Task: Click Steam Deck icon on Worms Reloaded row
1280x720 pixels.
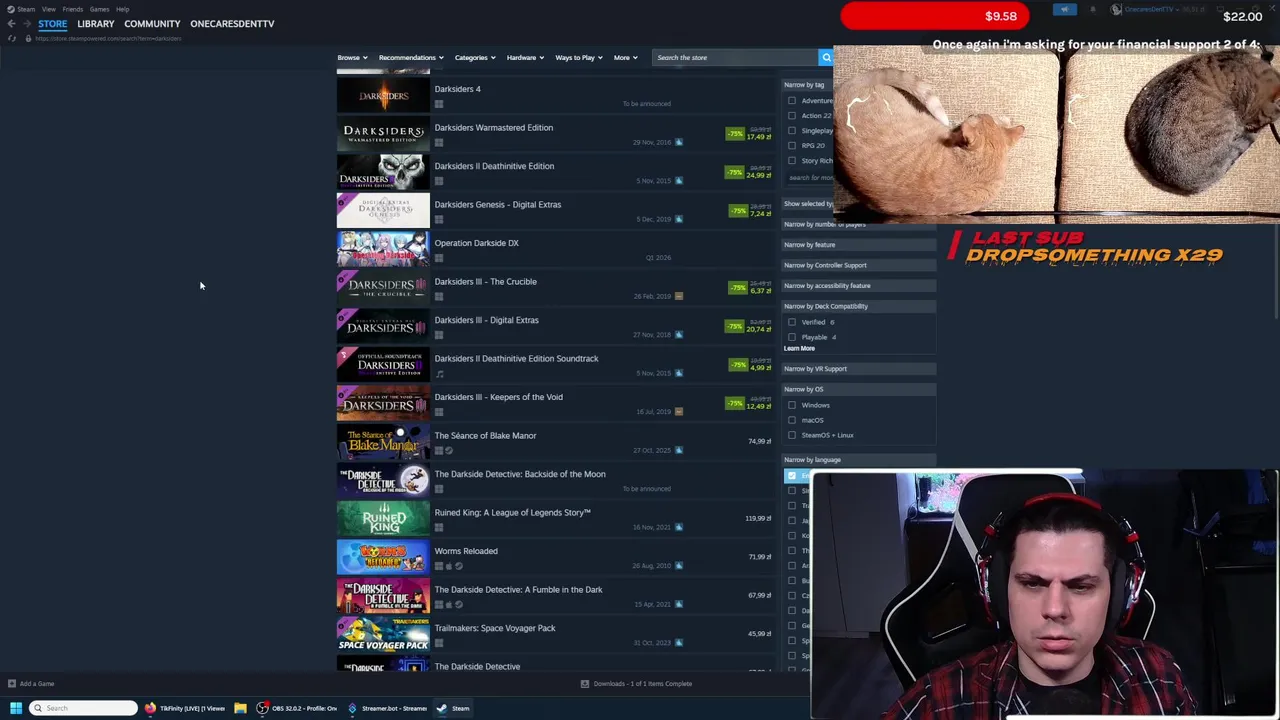Action: (x=458, y=566)
